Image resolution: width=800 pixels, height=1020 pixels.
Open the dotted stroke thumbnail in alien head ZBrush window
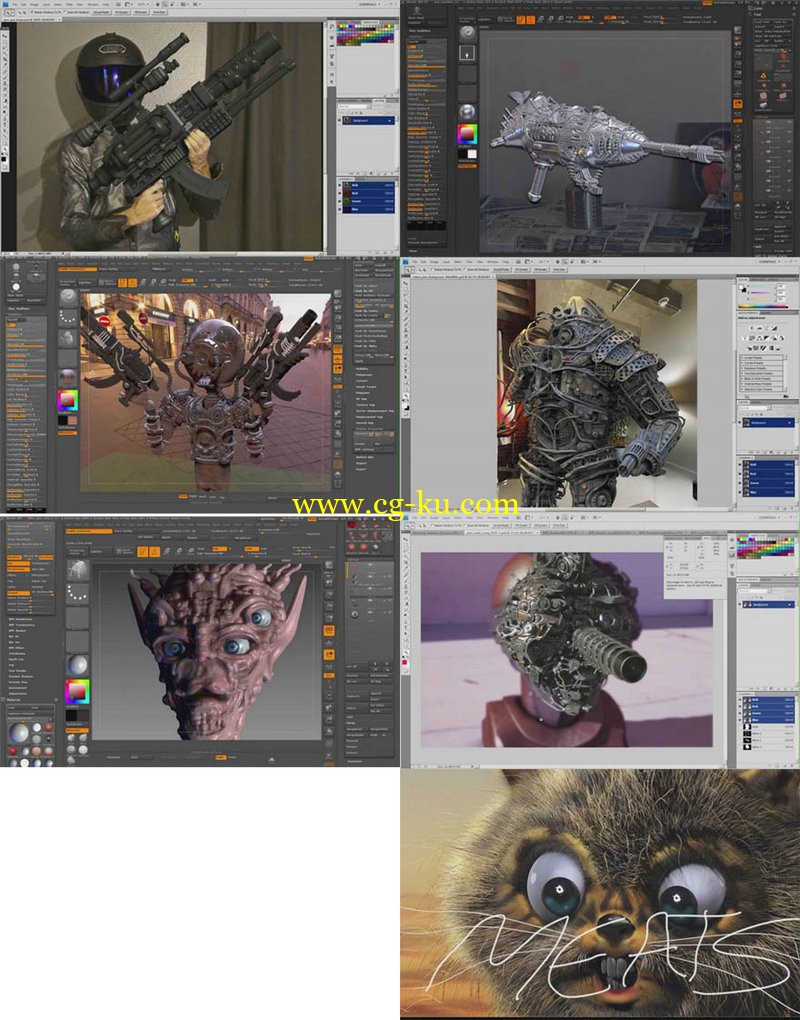[x=77, y=593]
